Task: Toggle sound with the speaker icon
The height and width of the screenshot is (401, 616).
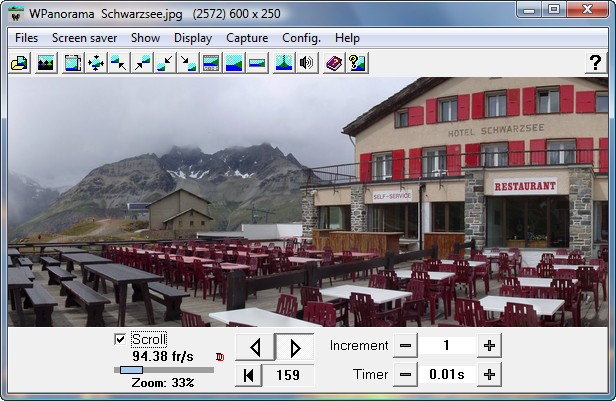Action: [x=307, y=62]
